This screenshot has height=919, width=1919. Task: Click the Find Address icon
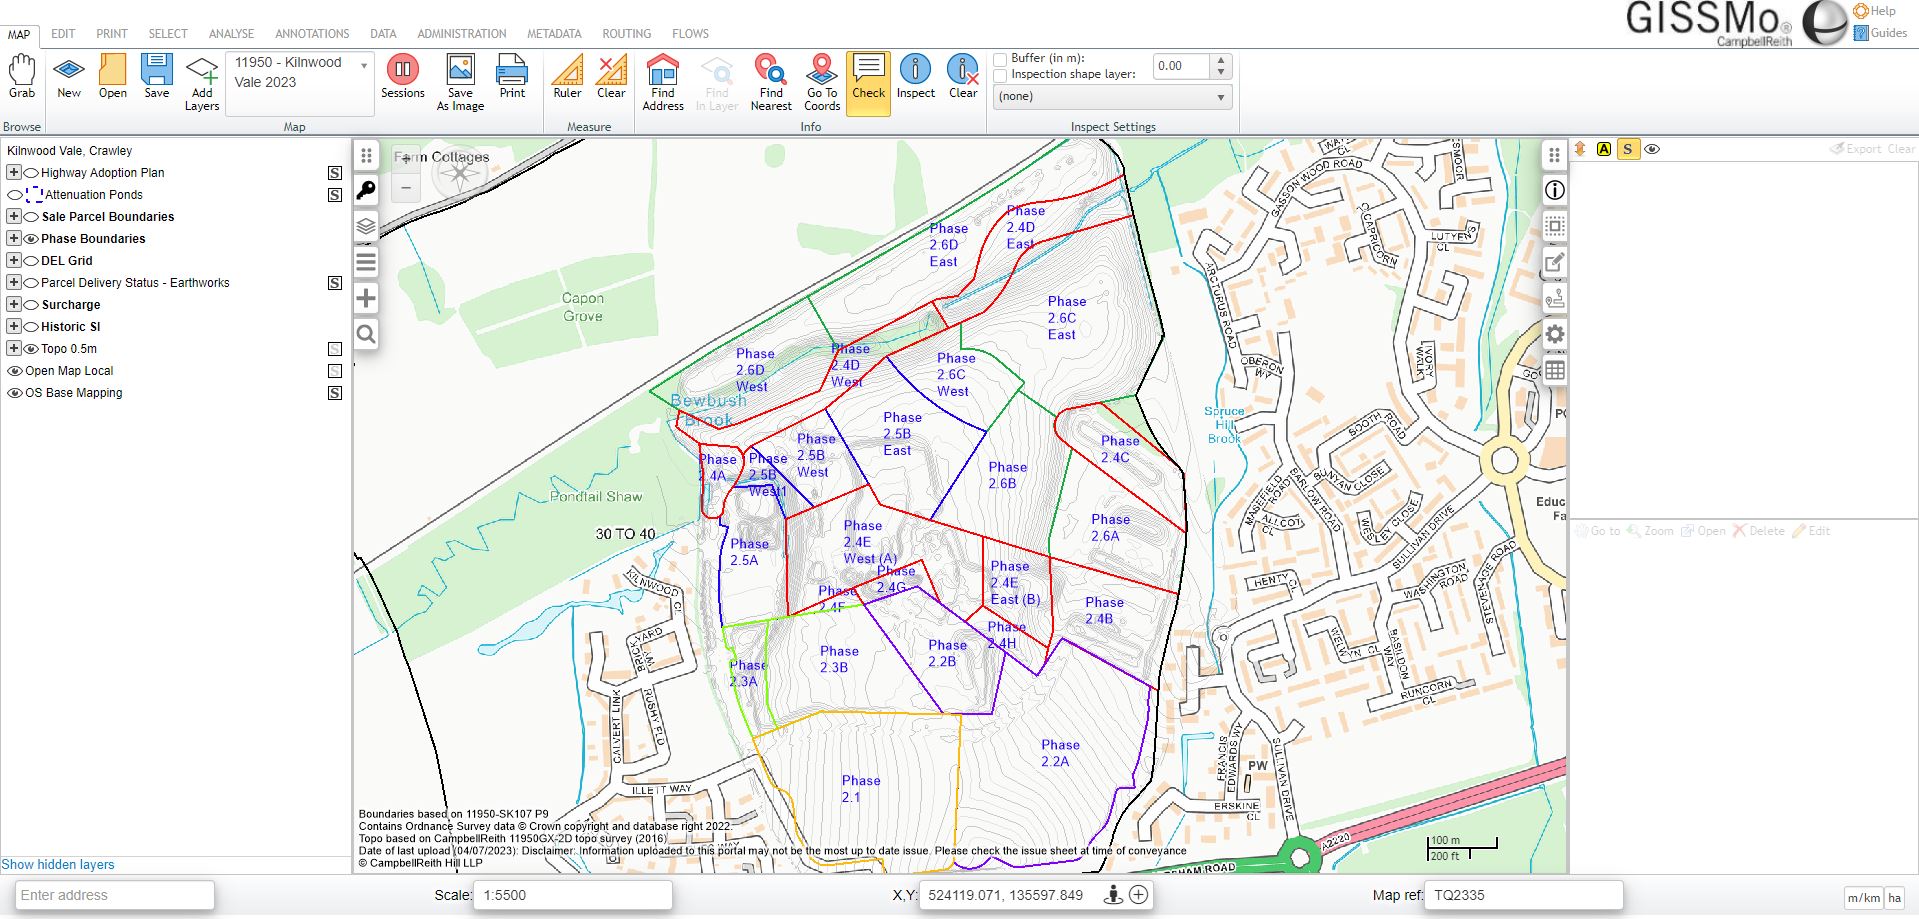662,81
